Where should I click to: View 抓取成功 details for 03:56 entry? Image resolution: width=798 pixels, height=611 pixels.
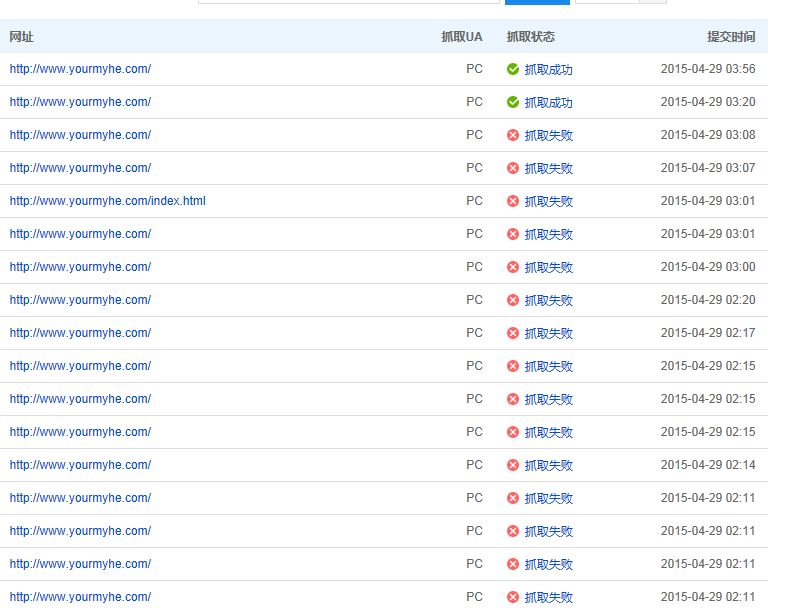tap(548, 70)
